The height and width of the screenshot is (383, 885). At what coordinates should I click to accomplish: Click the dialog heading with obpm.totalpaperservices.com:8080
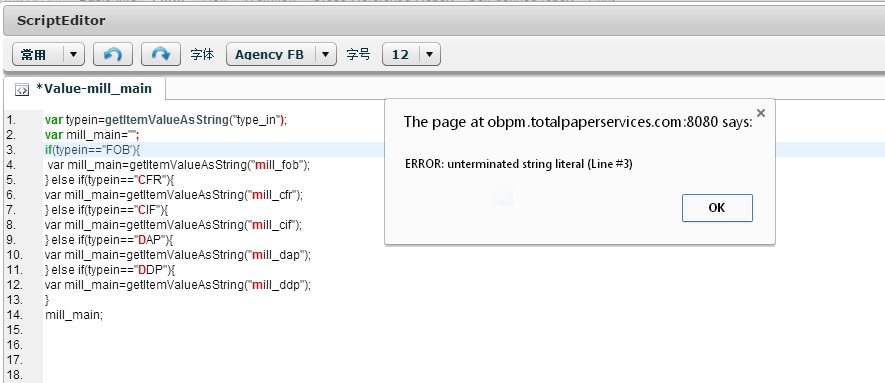(578, 122)
